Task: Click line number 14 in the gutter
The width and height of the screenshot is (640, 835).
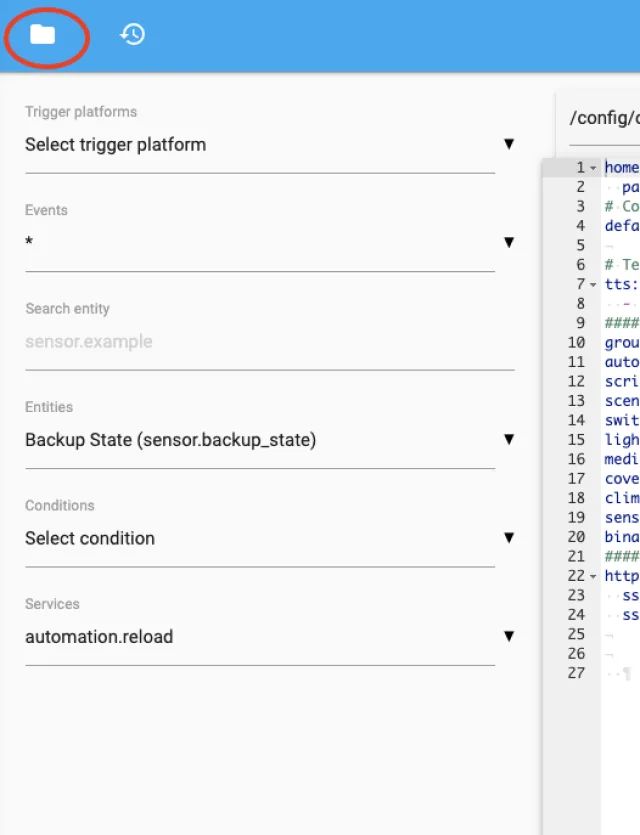Action: [575, 421]
